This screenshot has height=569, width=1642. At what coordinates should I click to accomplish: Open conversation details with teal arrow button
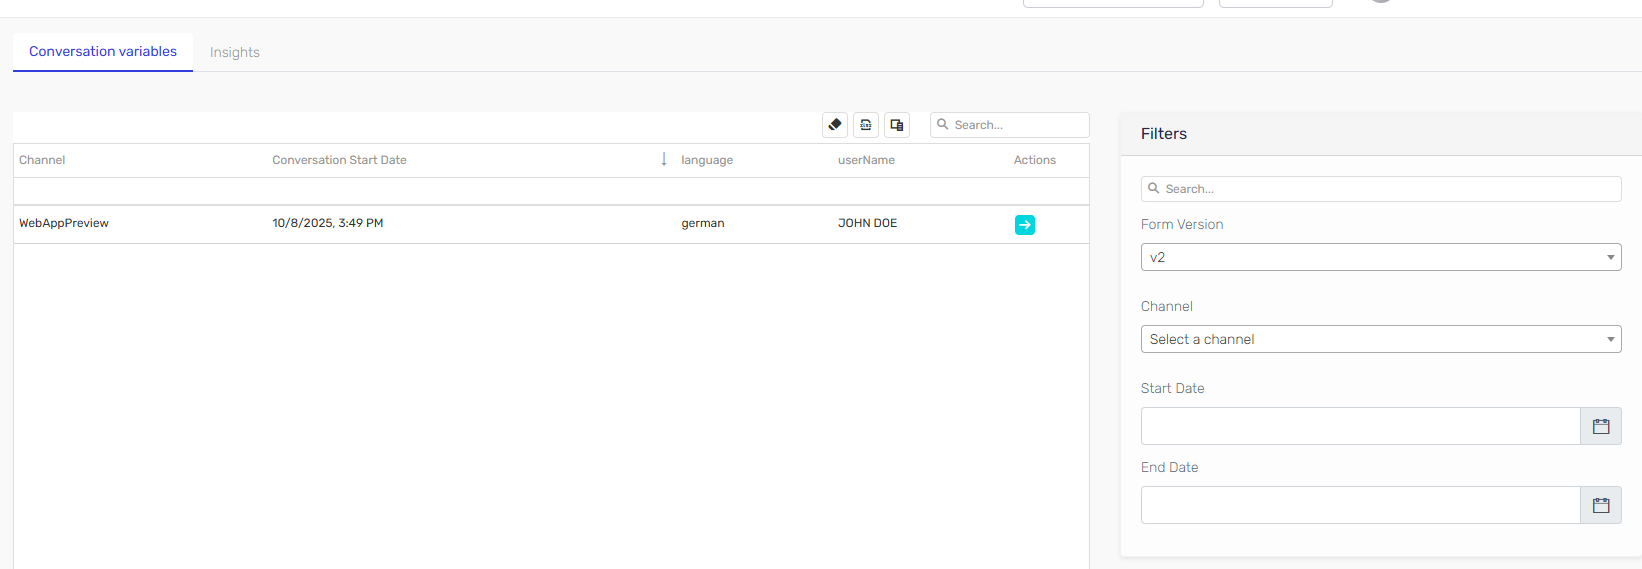click(1025, 225)
